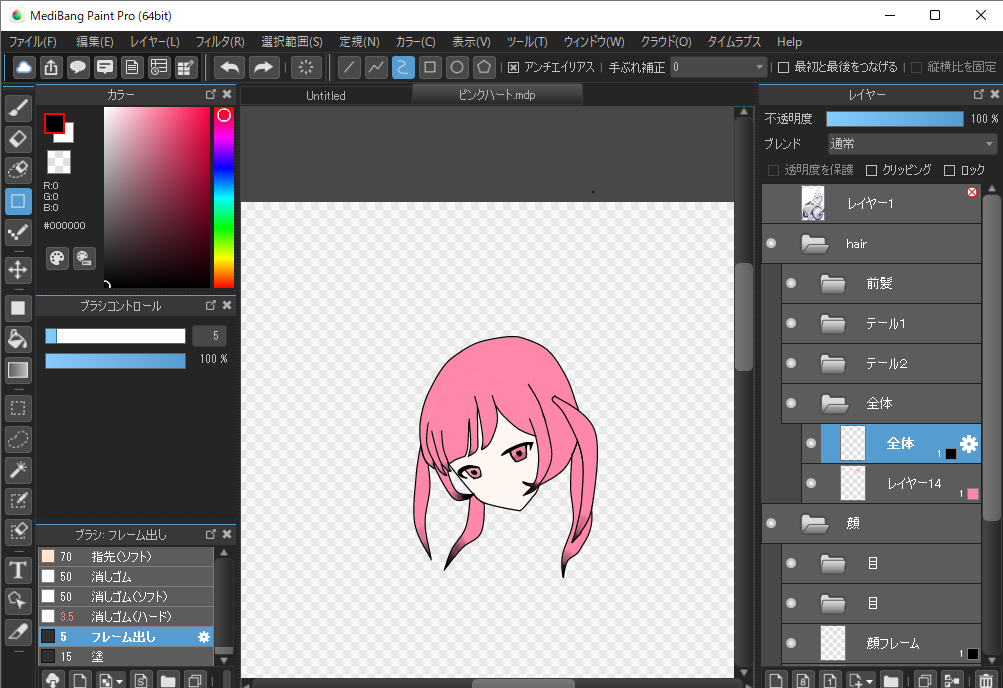This screenshot has width=1003, height=688.
Task: Click the Undo arrow in toolbar
Action: [x=230, y=67]
